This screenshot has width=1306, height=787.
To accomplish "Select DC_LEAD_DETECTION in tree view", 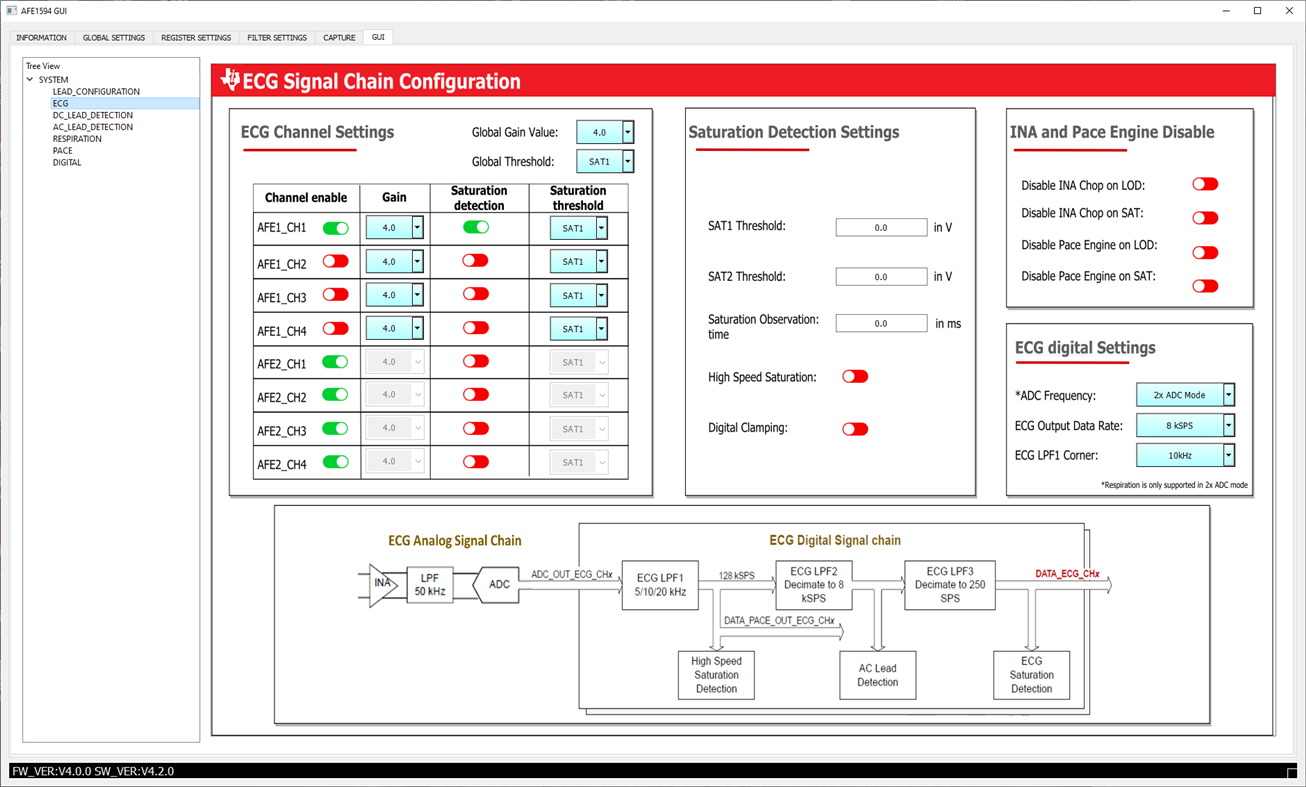I will [x=93, y=115].
